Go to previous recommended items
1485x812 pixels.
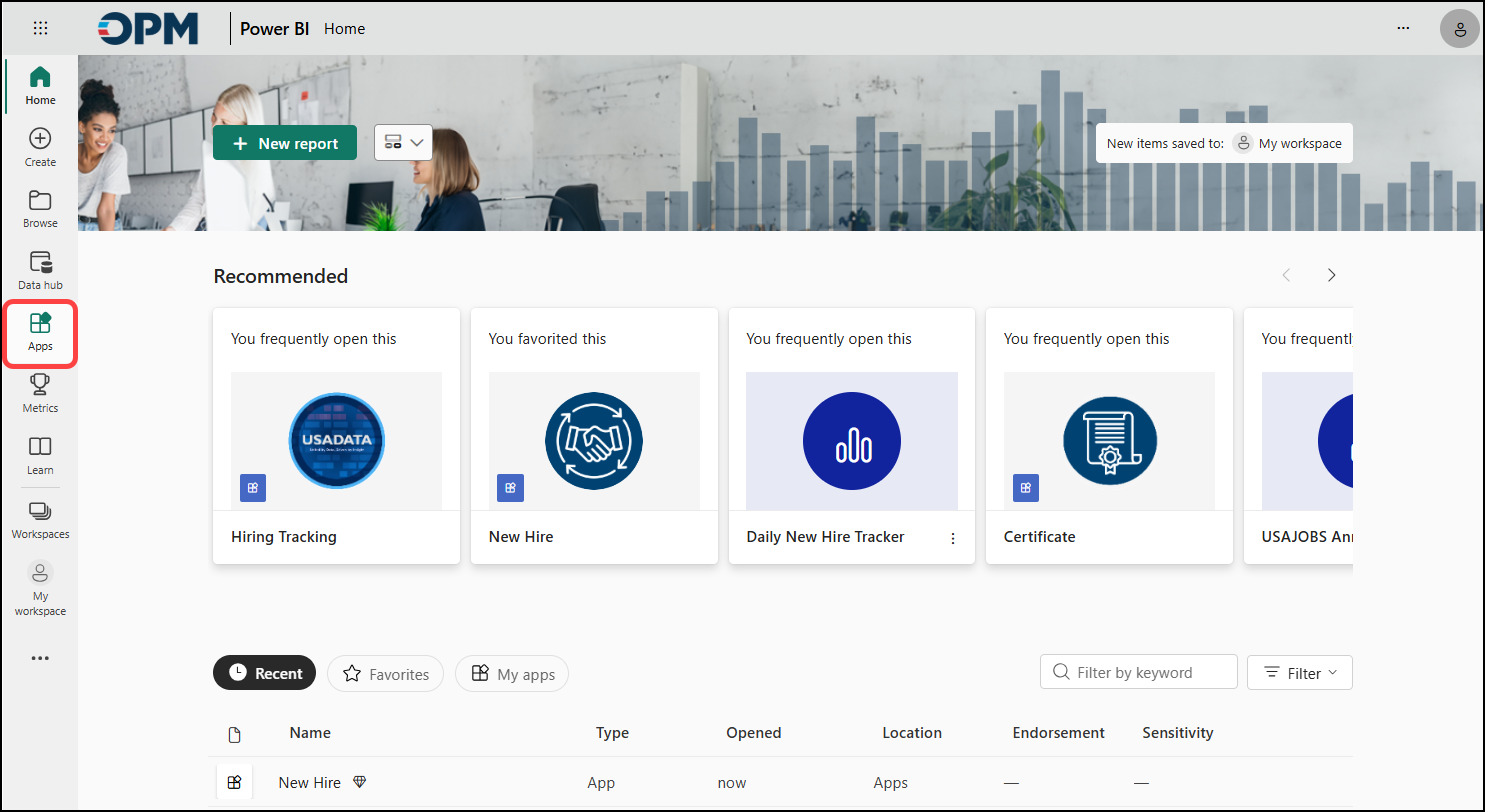tap(1287, 275)
